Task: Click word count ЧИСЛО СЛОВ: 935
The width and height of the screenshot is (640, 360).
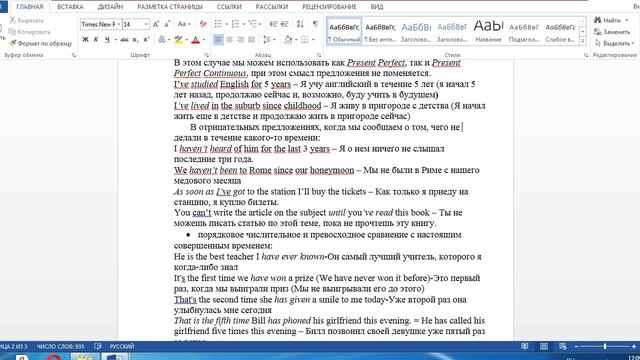Action: (x=60, y=346)
